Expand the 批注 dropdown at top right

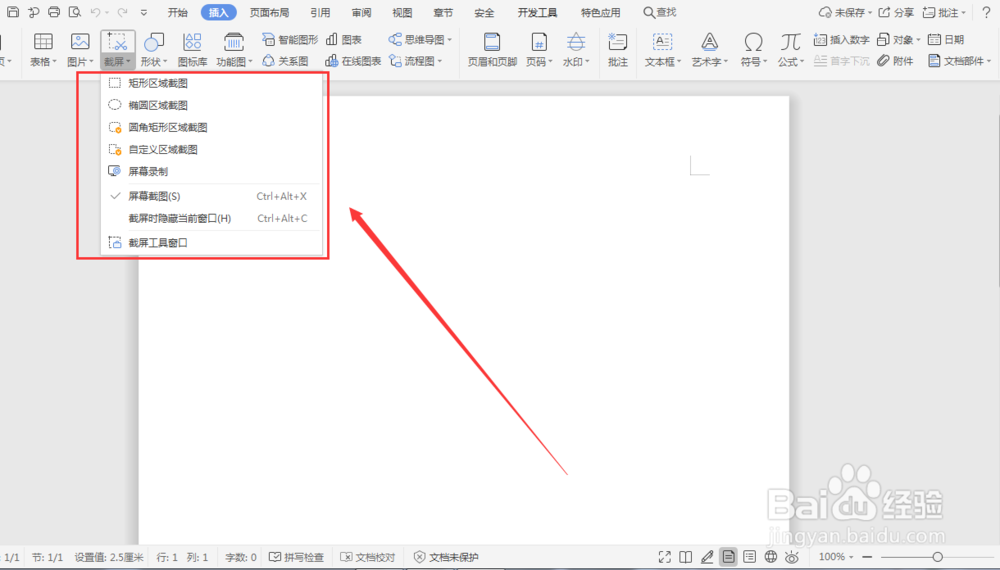[x=963, y=13]
